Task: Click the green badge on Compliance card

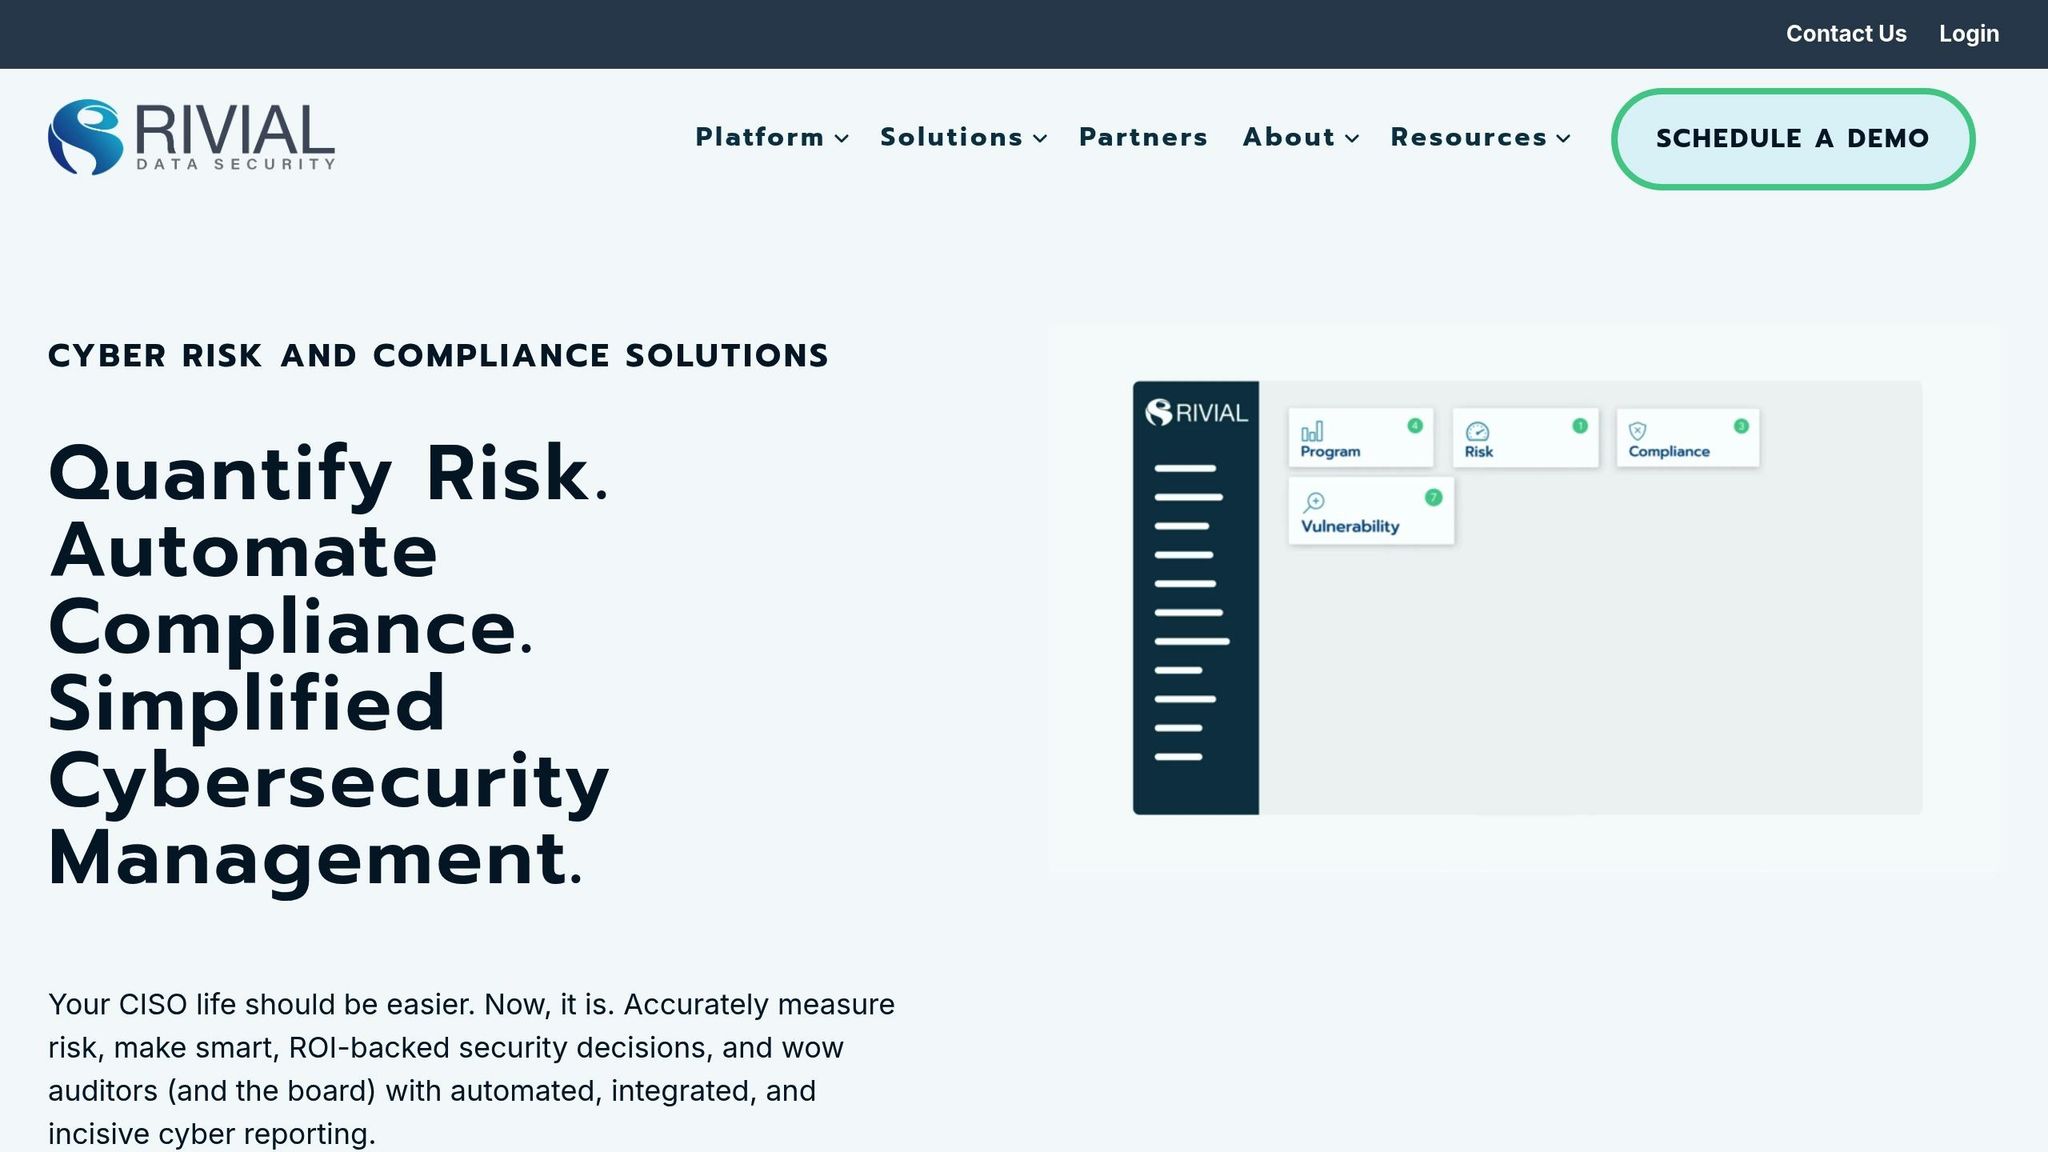Action: pyautogui.click(x=1741, y=426)
